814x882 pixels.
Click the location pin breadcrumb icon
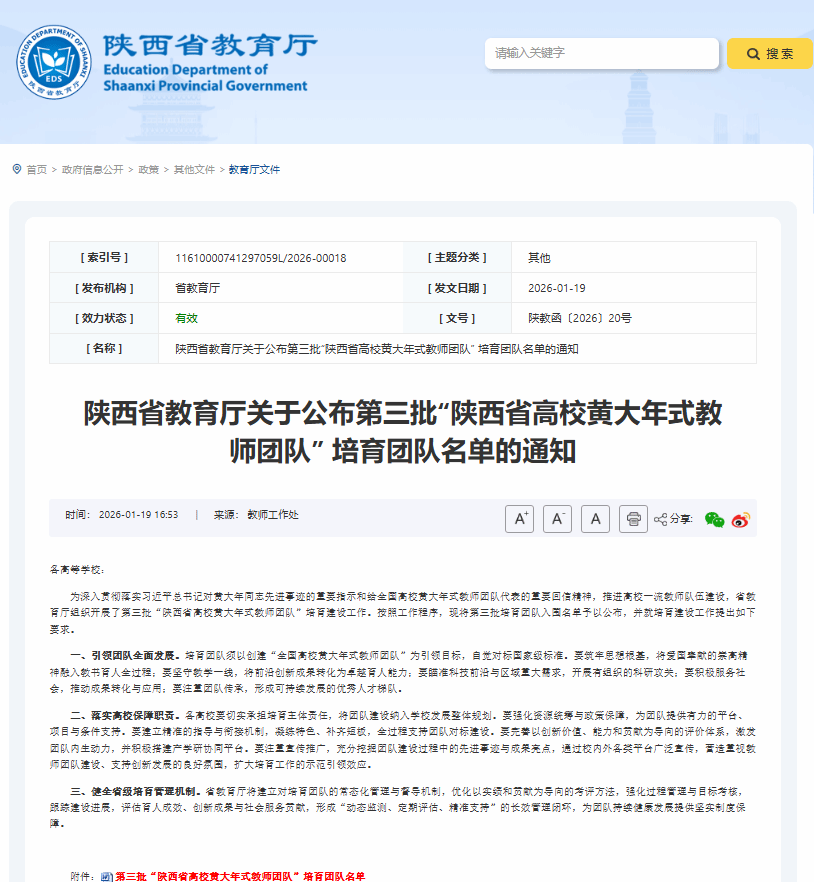coord(17,169)
